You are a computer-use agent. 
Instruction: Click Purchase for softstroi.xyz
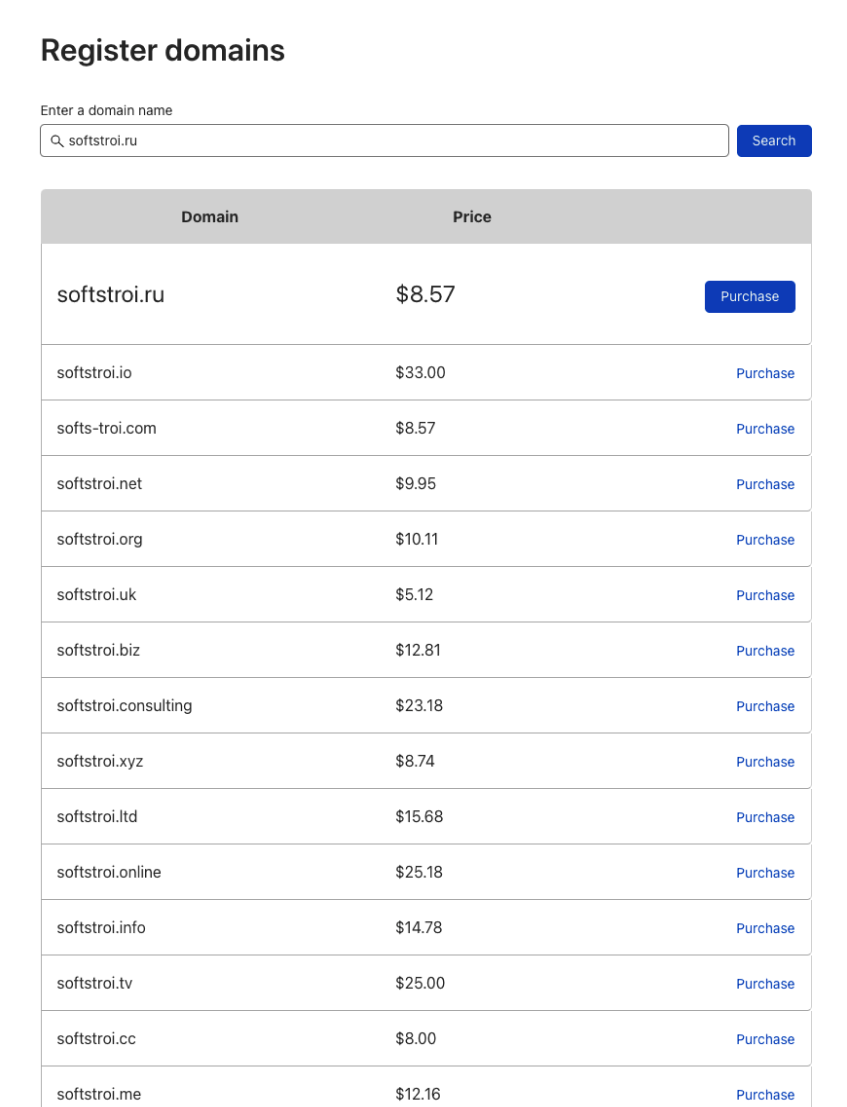[x=765, y=762]
